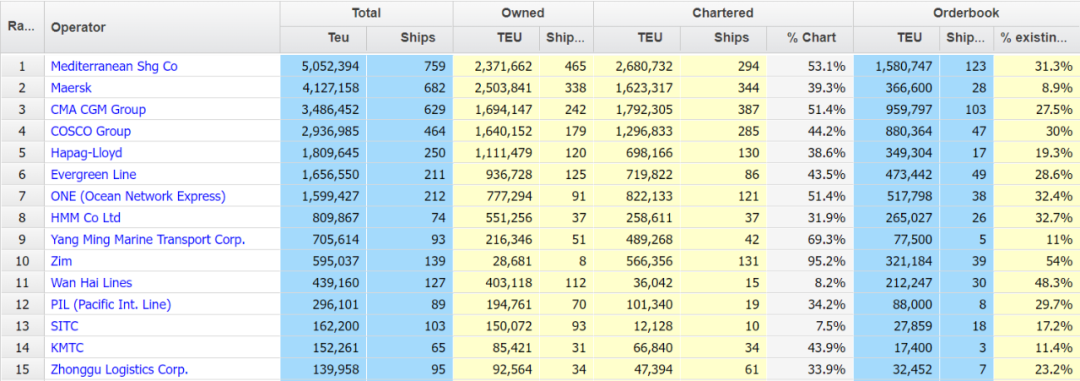Select chartered TEU value 36,042
1080x381 pixels.
point(653,282)
